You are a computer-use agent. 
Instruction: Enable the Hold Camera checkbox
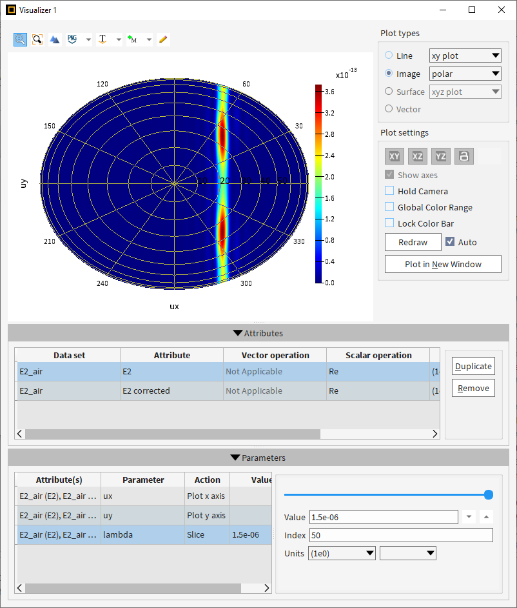[389, 191]
